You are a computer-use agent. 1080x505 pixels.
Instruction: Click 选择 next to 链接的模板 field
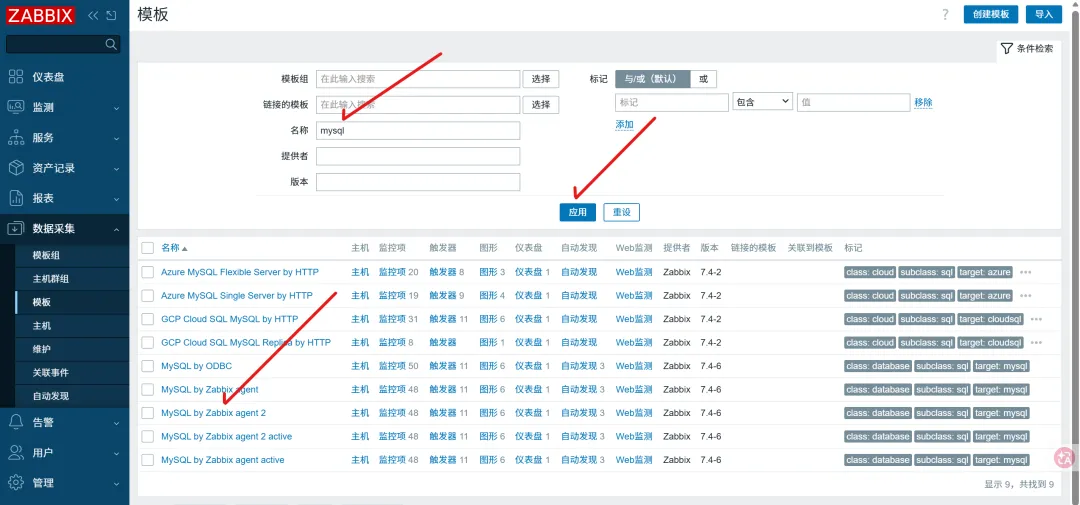(541, 105)
